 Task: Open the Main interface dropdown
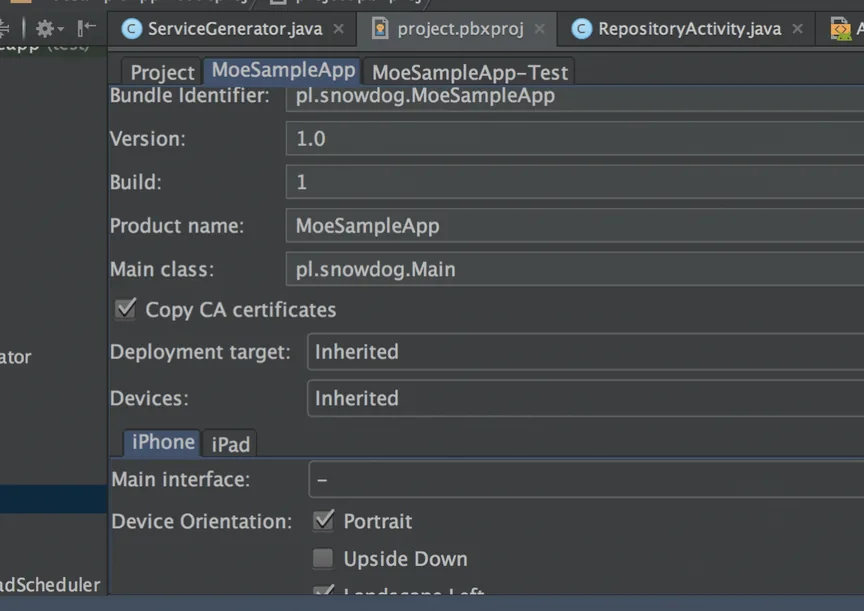pyautogui.click(x=586, y=479)
